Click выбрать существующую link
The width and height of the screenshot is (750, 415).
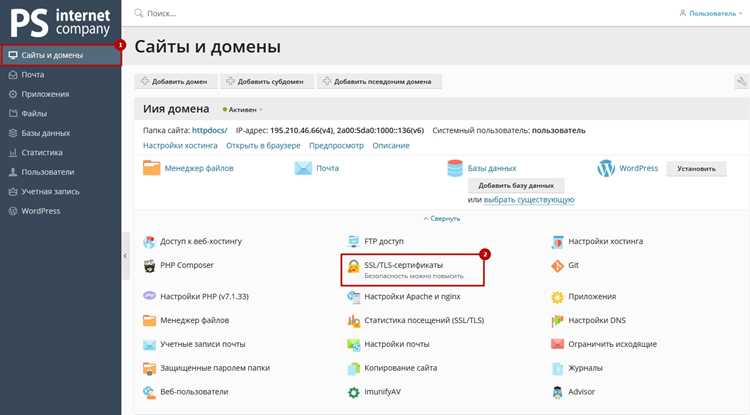click(x=529, y=199)
